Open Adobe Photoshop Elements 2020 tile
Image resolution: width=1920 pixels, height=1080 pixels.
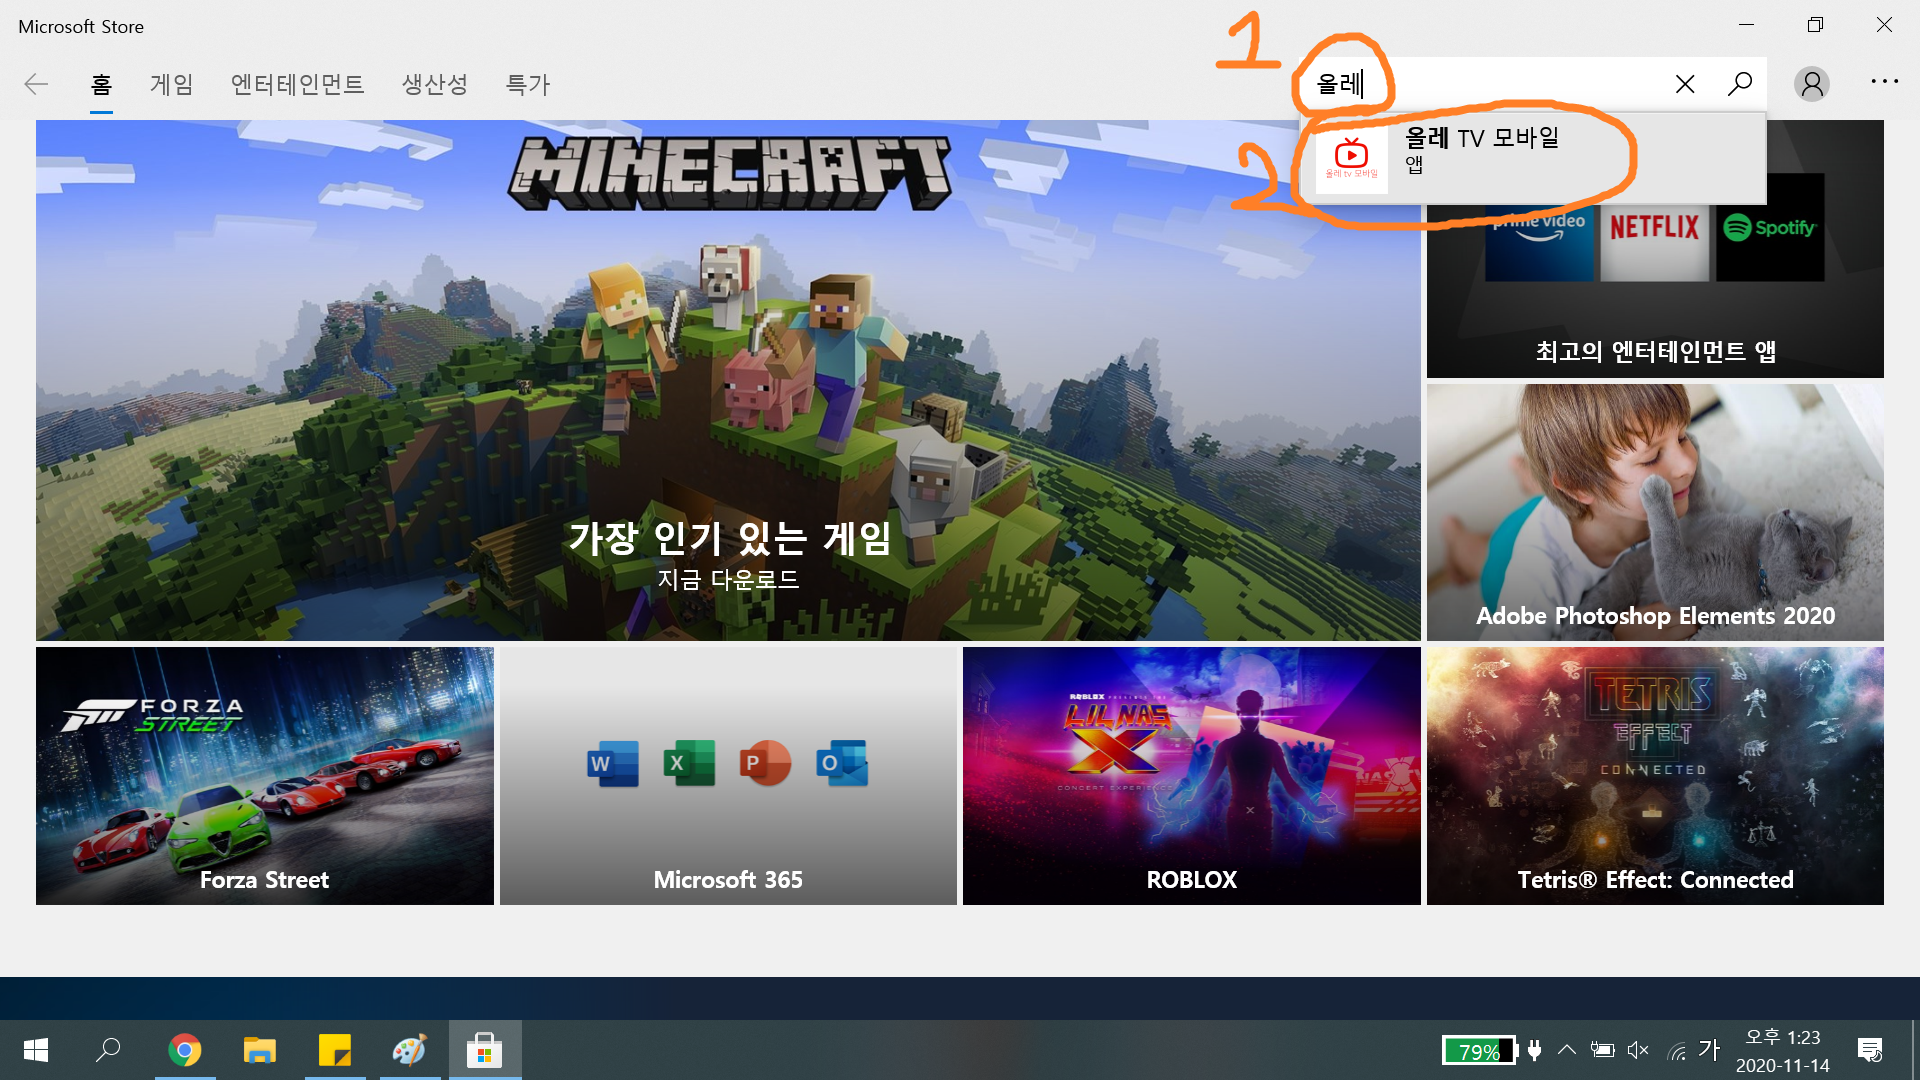pos(1655,513)
